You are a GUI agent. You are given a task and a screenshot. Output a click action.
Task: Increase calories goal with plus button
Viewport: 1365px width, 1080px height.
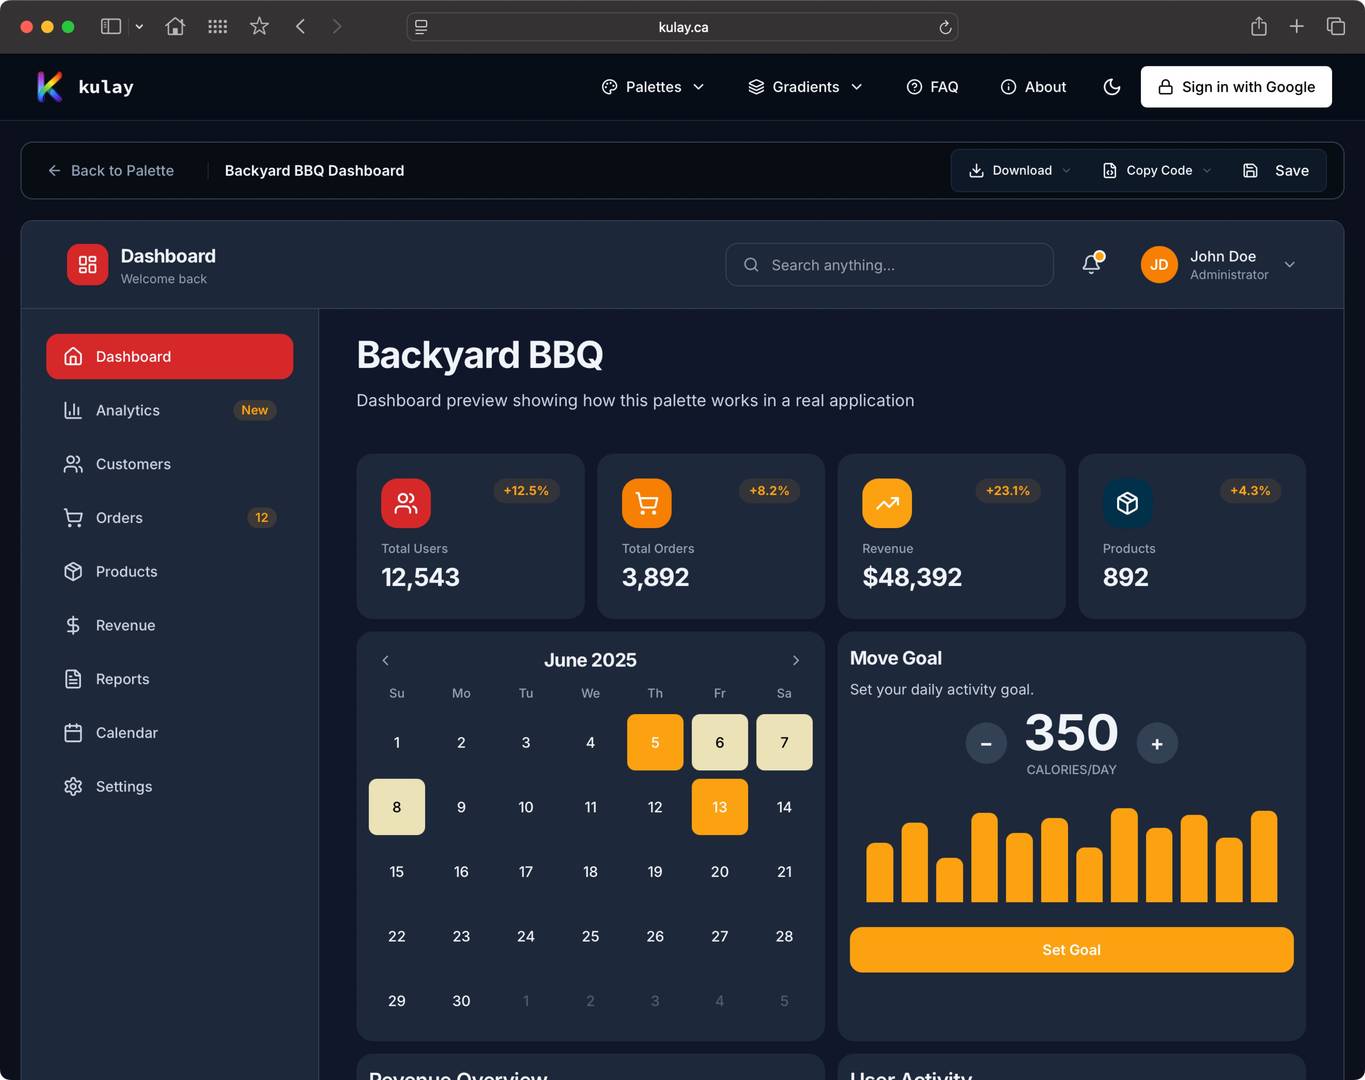1157,744
